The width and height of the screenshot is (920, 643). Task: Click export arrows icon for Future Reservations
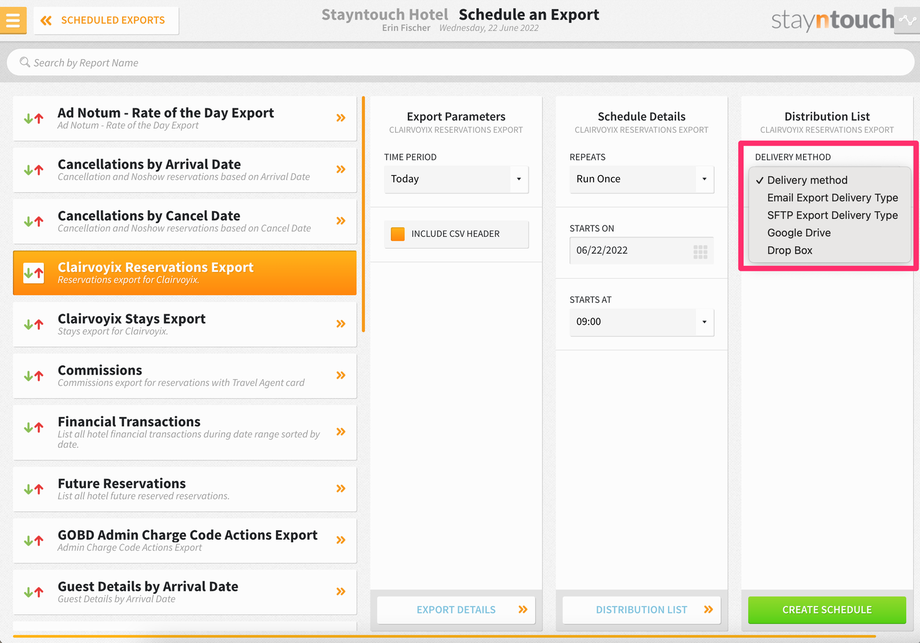(33, 489)
